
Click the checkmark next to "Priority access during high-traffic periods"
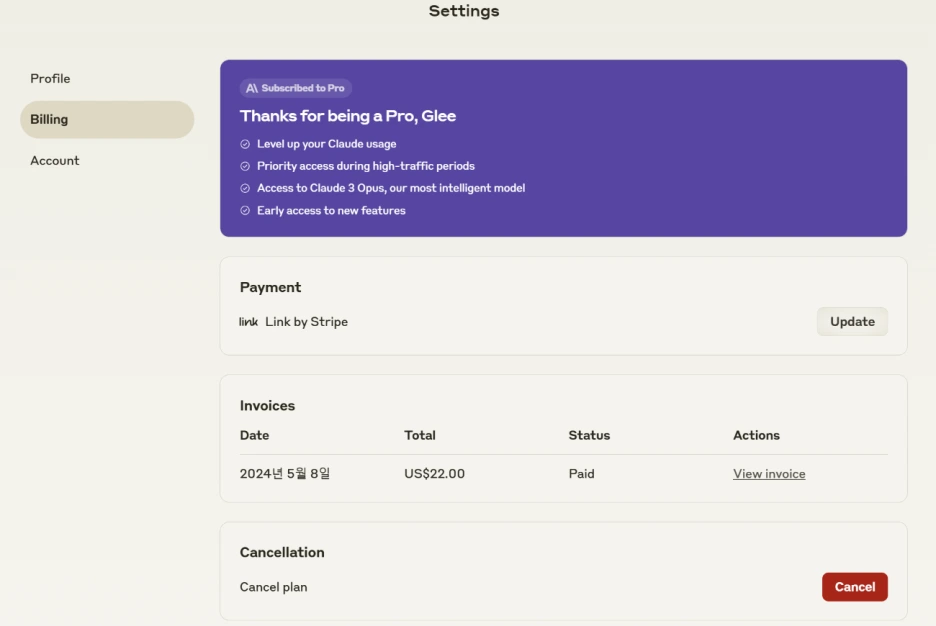(245, 166)
